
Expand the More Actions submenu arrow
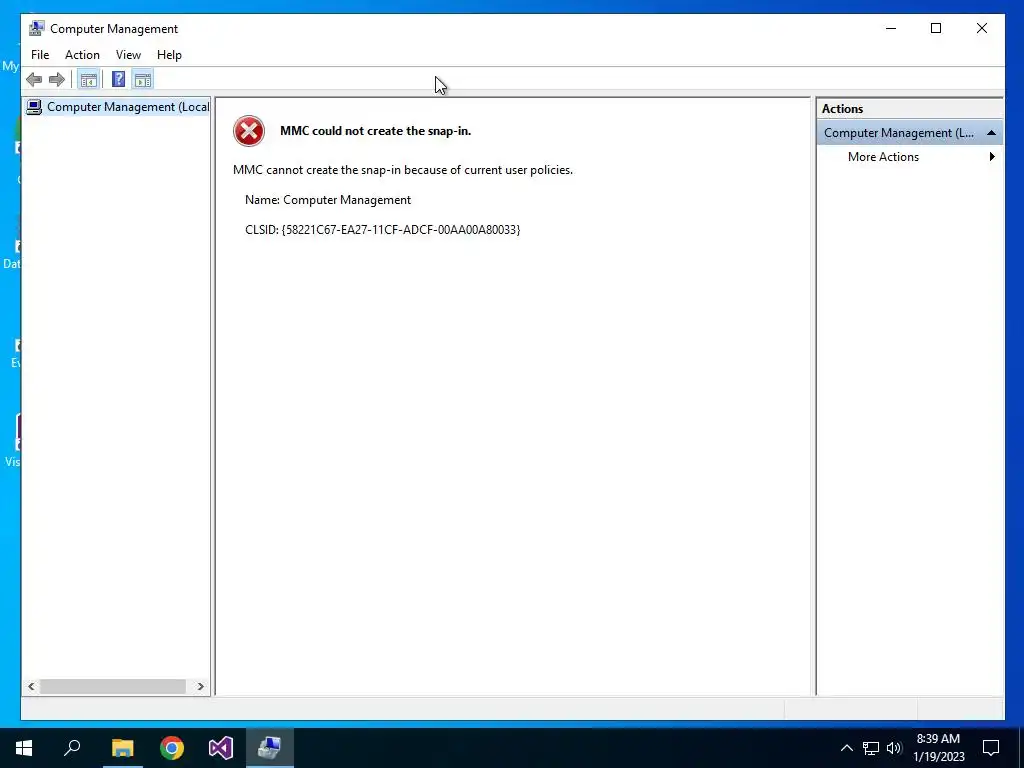tap(992, 157)
